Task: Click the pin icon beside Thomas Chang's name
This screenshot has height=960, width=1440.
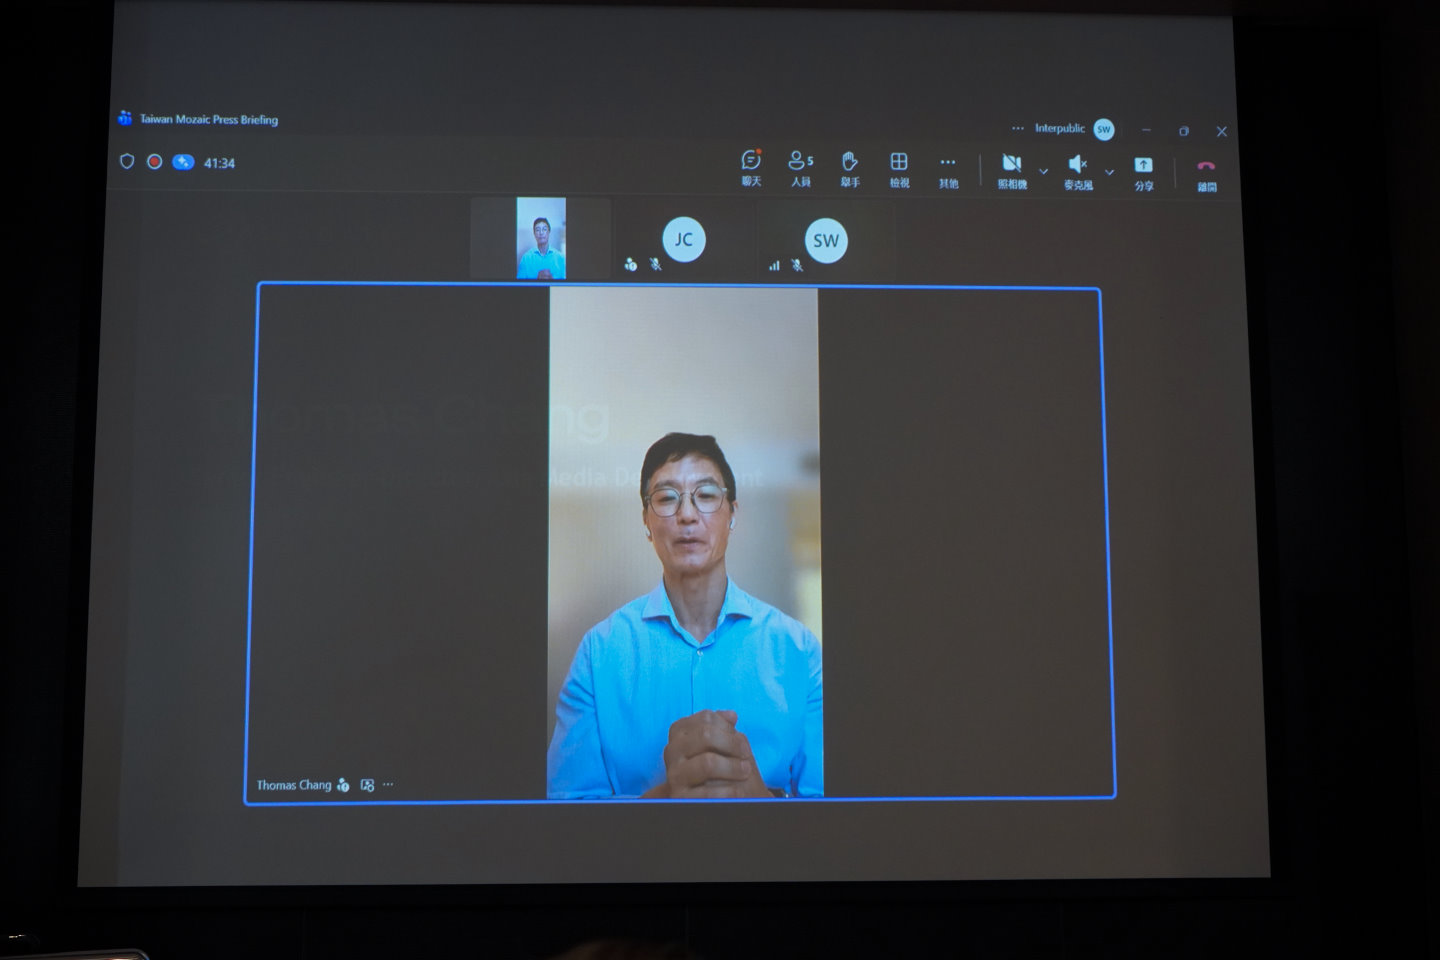Action: point(367,785)
